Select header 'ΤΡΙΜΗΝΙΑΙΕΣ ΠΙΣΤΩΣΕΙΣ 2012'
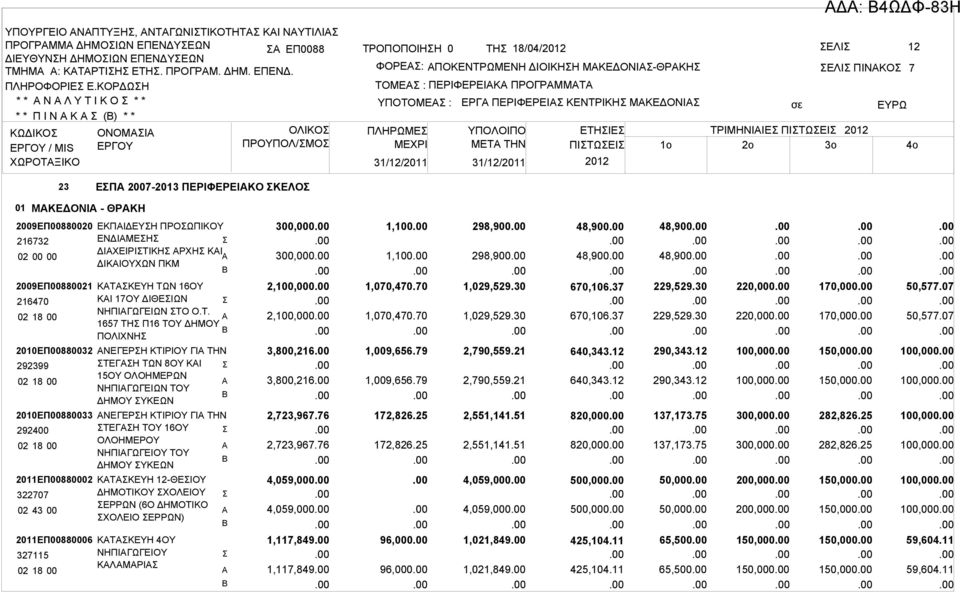This screenshot has height=592, width=960. [789, 130]
